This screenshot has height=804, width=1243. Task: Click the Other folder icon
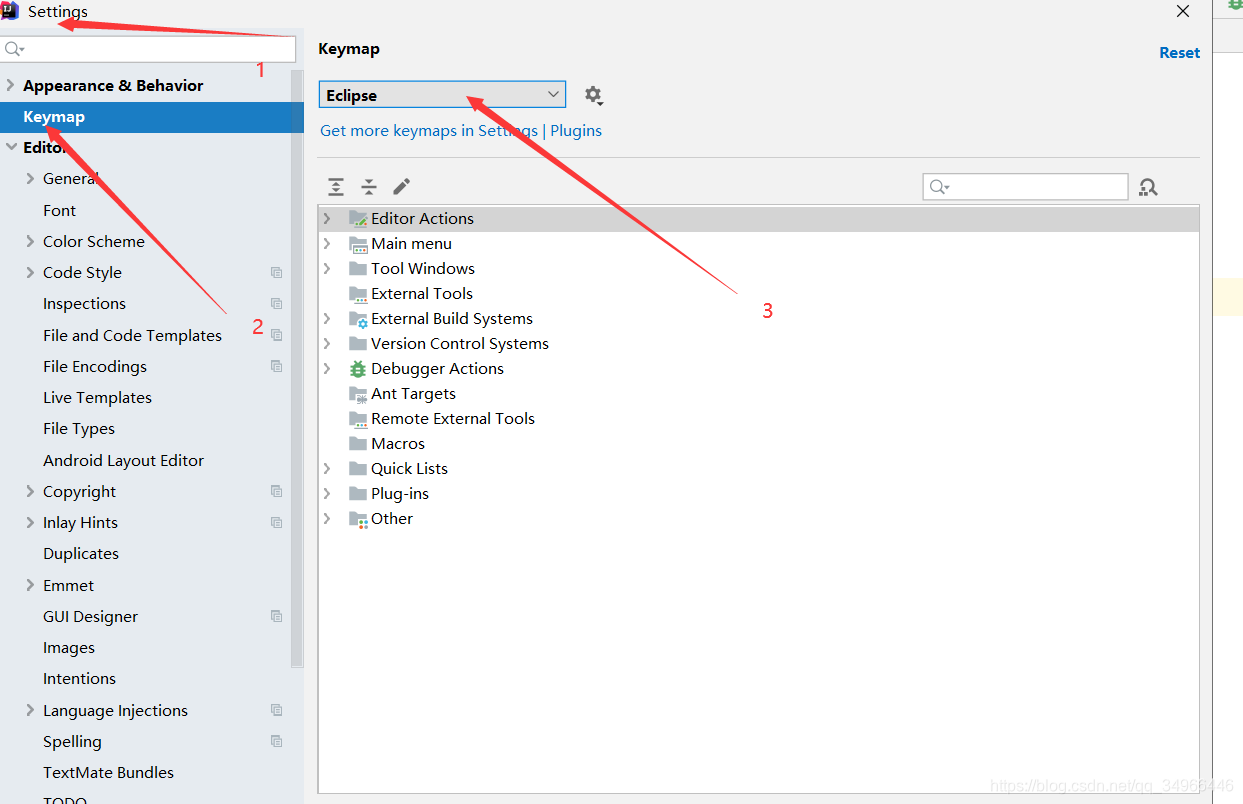[358, 519]
